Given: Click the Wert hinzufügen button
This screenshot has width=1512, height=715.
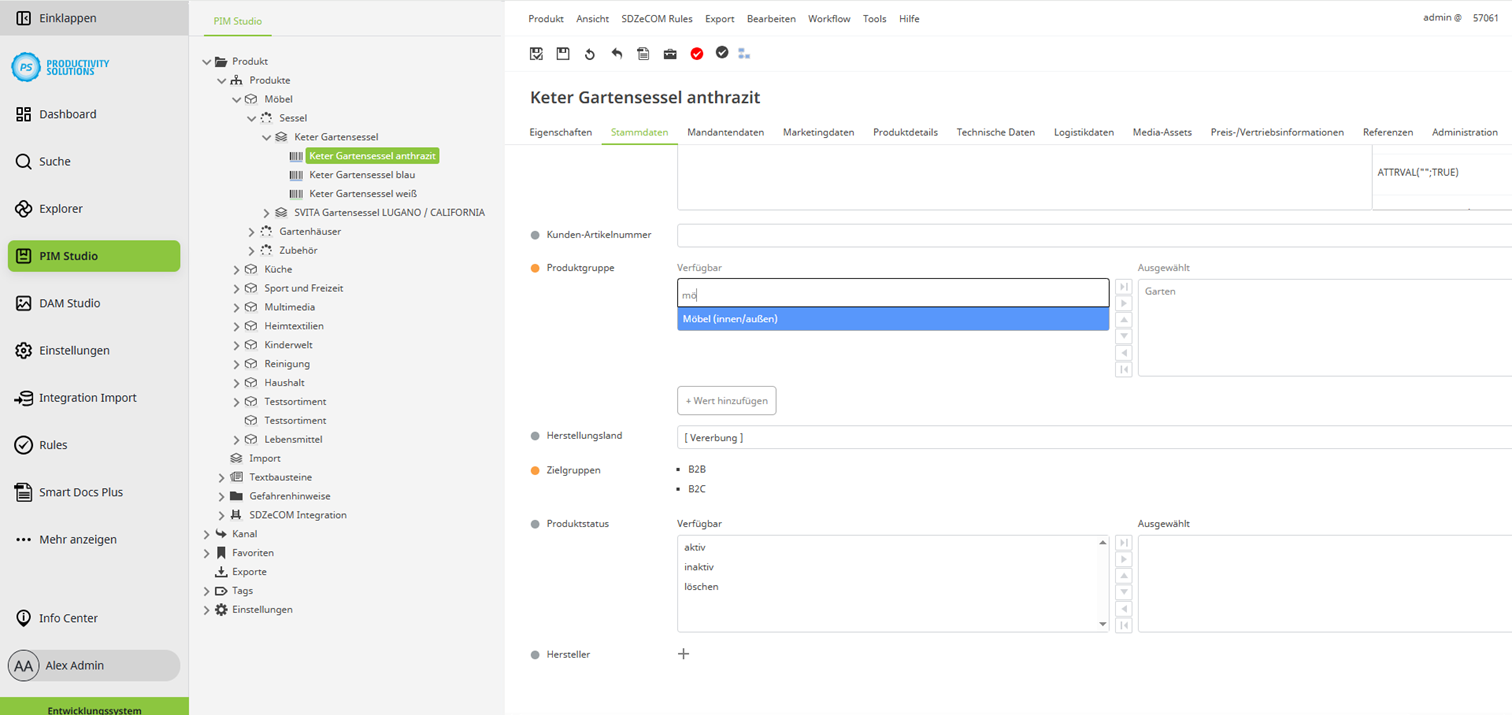Looking at the screenshot, I should point(726,401).
